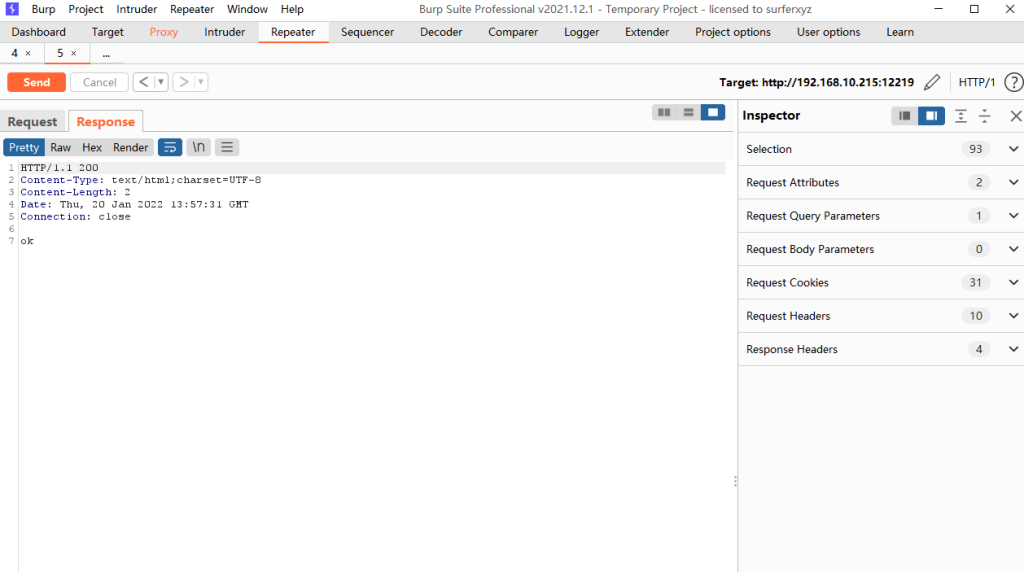
Task: Click the 'ok' response body text
Action: [x=27, y=241]
